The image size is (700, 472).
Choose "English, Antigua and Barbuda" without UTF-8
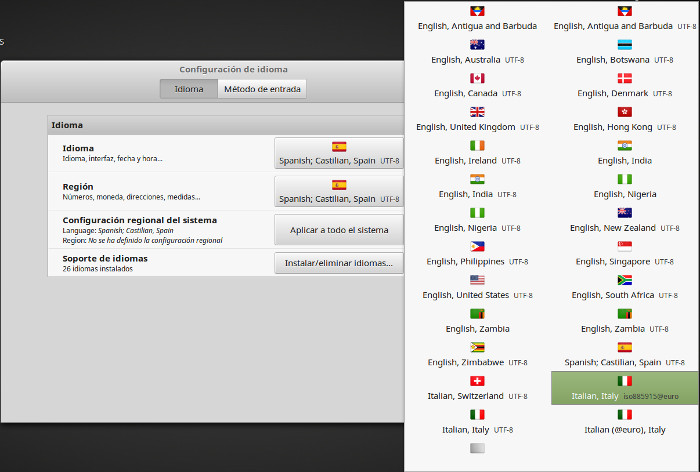[x=477, y=18]
